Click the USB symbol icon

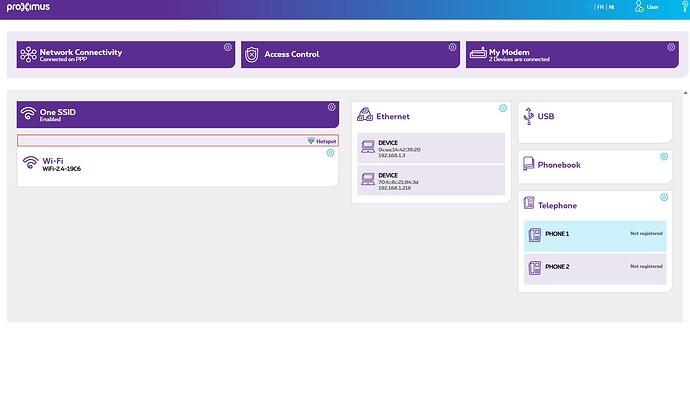[529, 116]
